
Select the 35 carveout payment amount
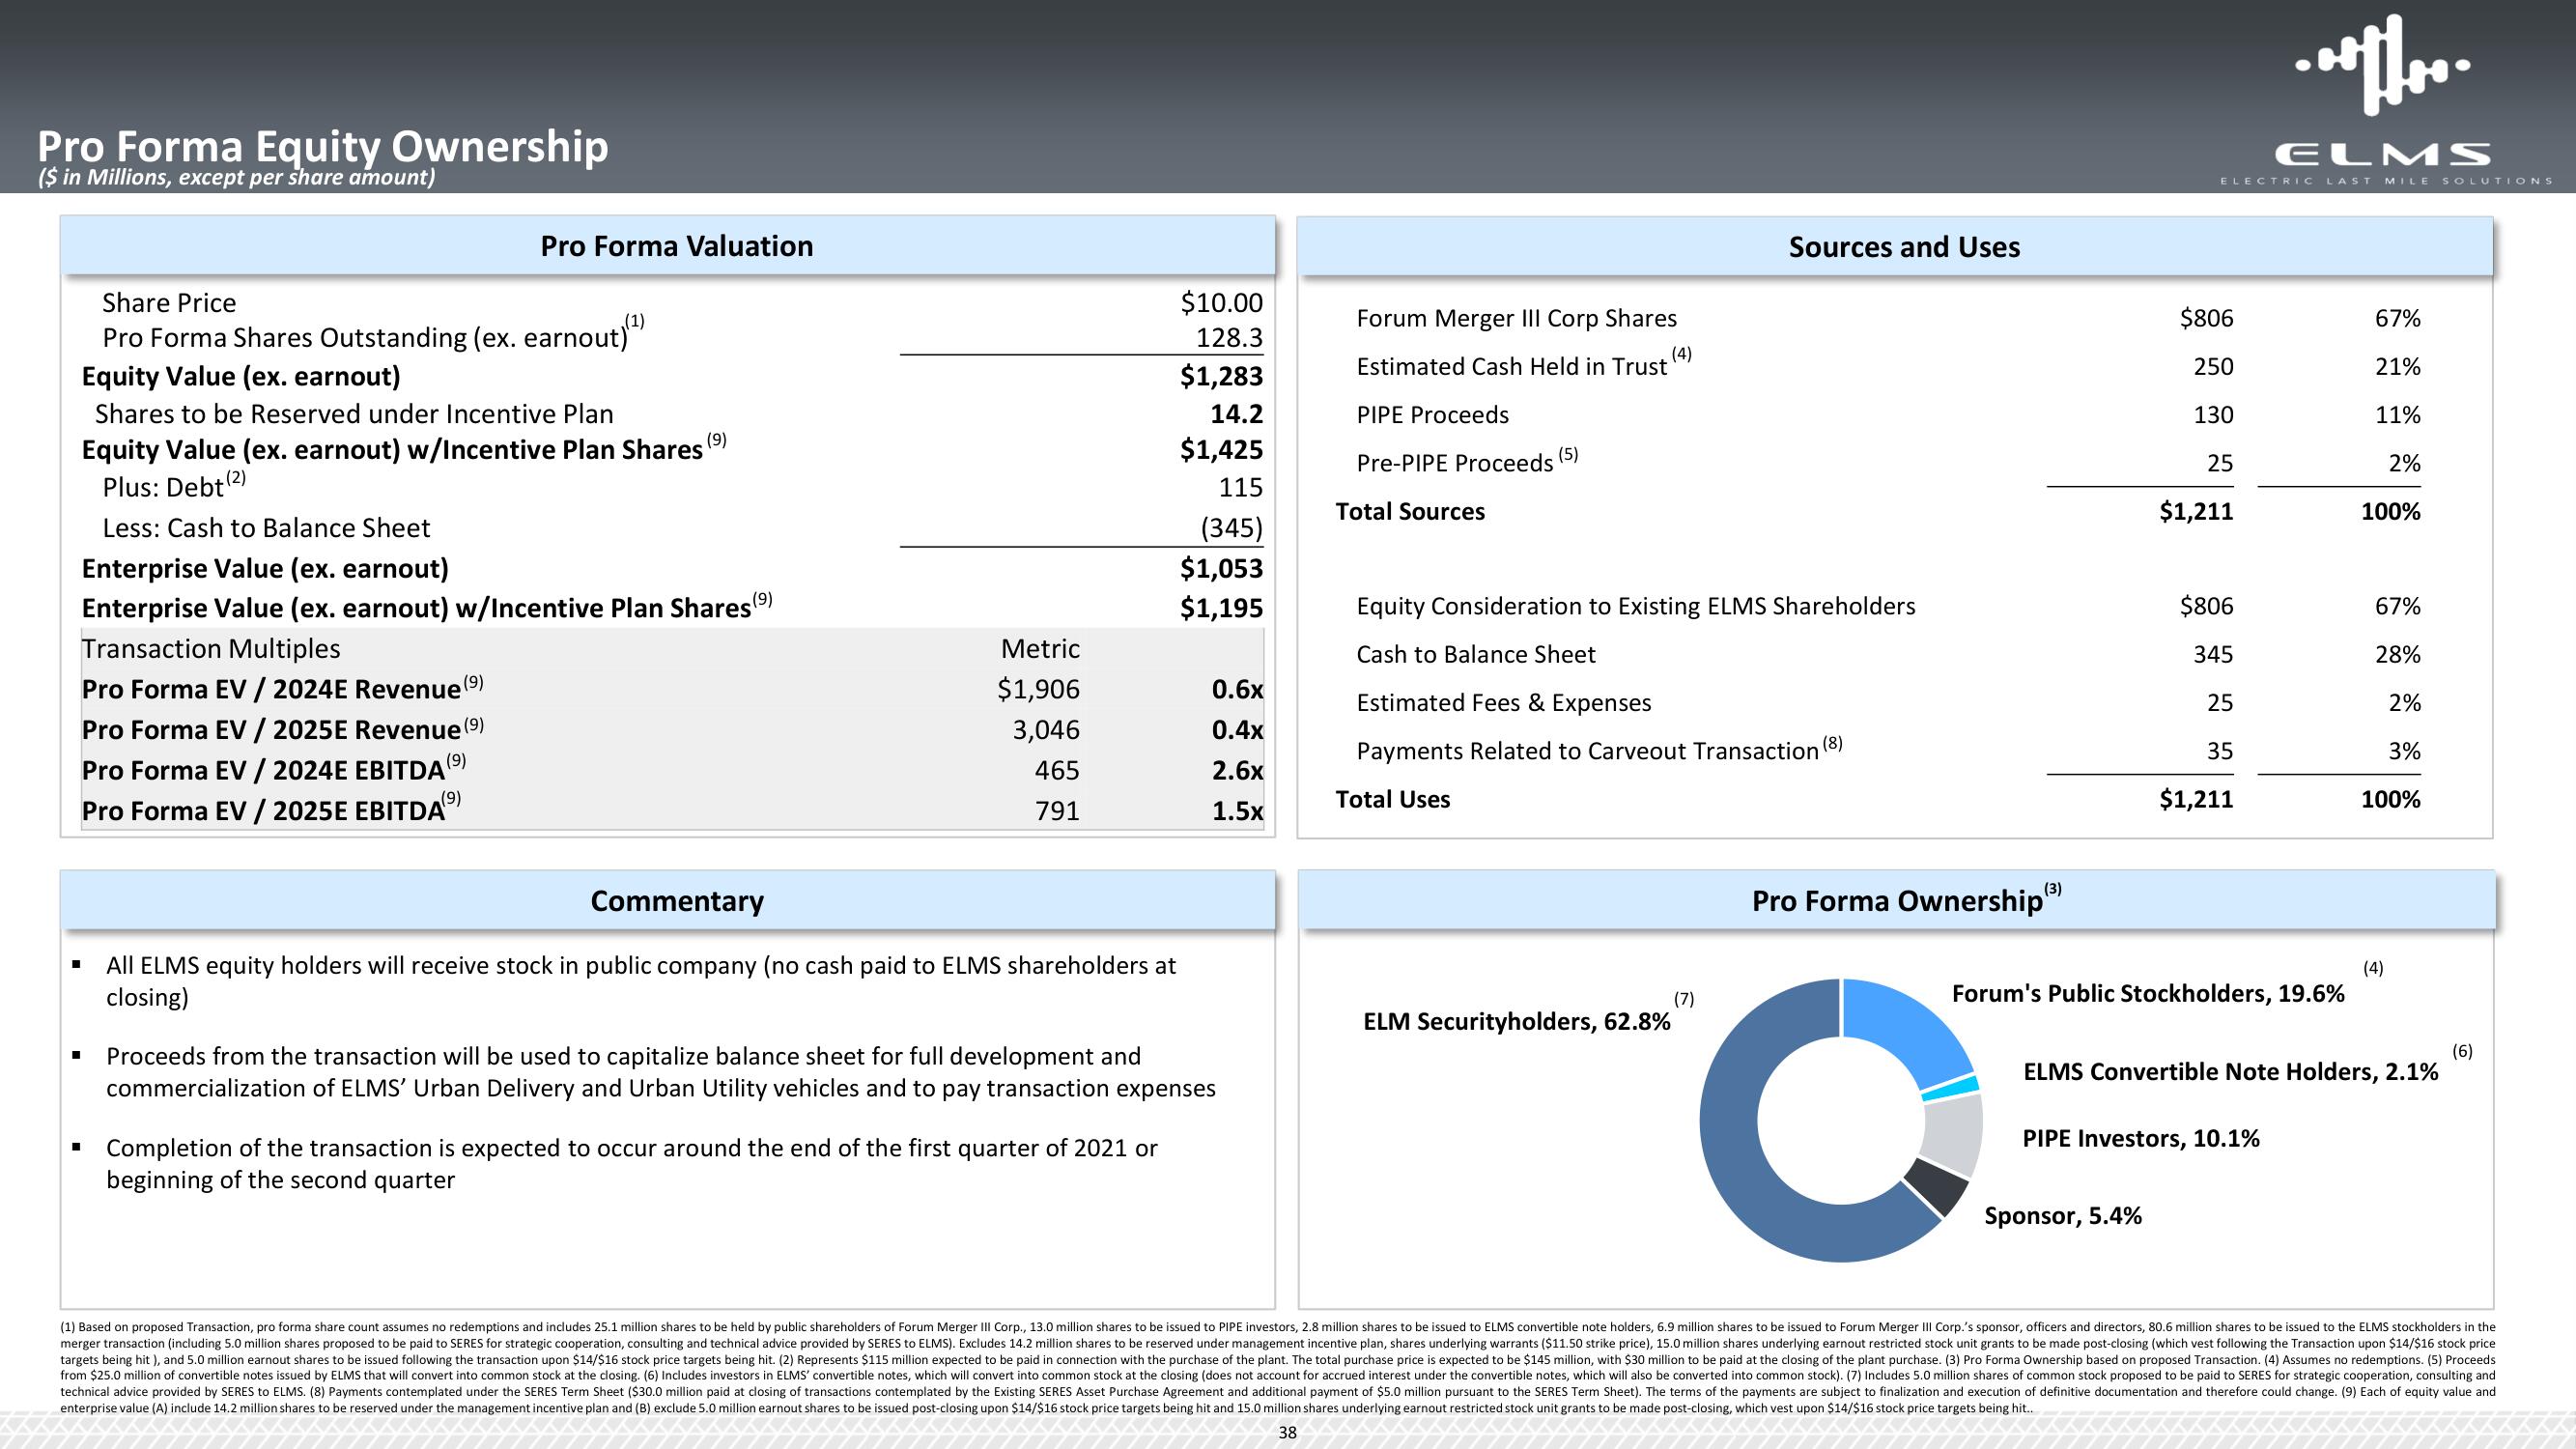coord(2220,751)
